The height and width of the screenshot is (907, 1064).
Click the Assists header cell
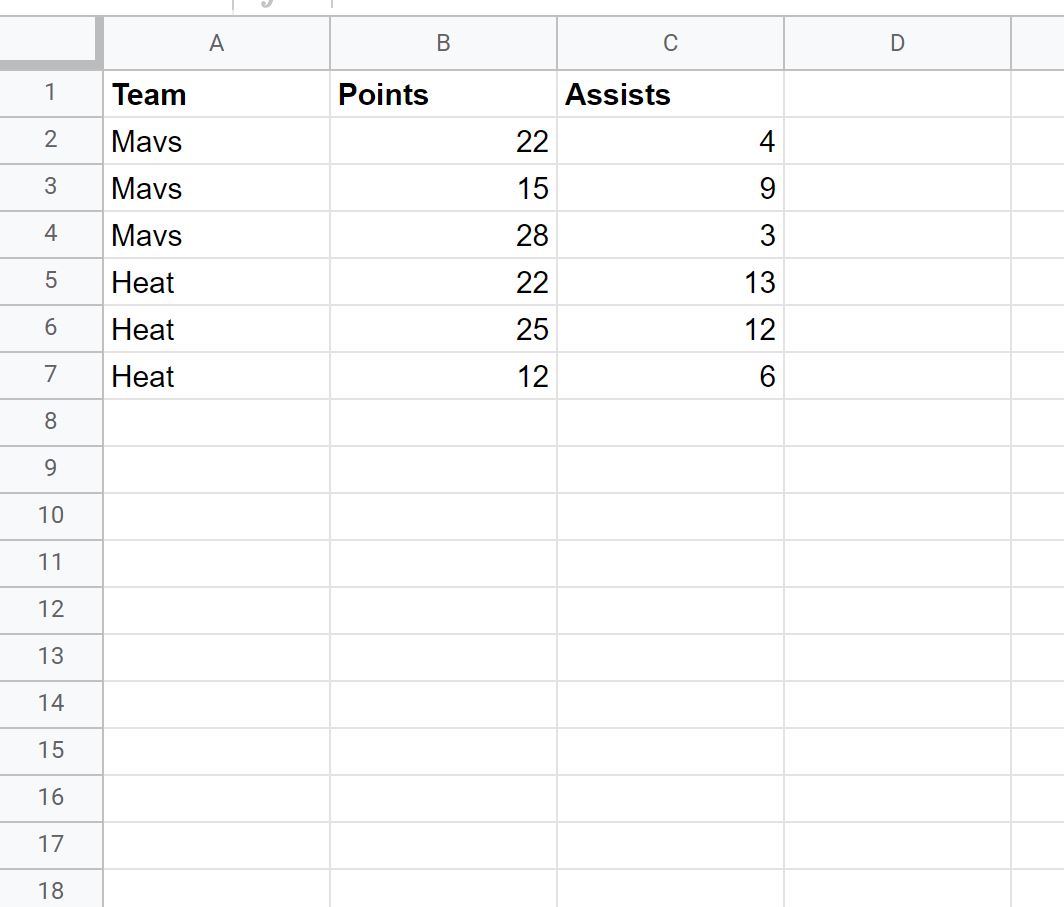[x=670, y=94]
